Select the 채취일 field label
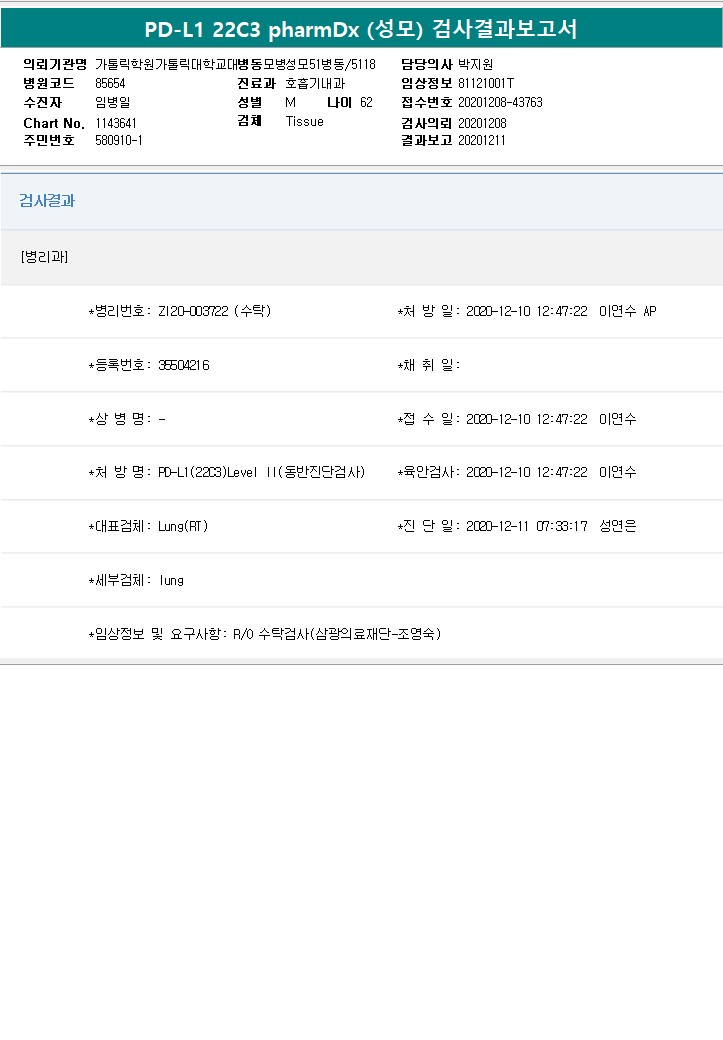 [428, 365]
